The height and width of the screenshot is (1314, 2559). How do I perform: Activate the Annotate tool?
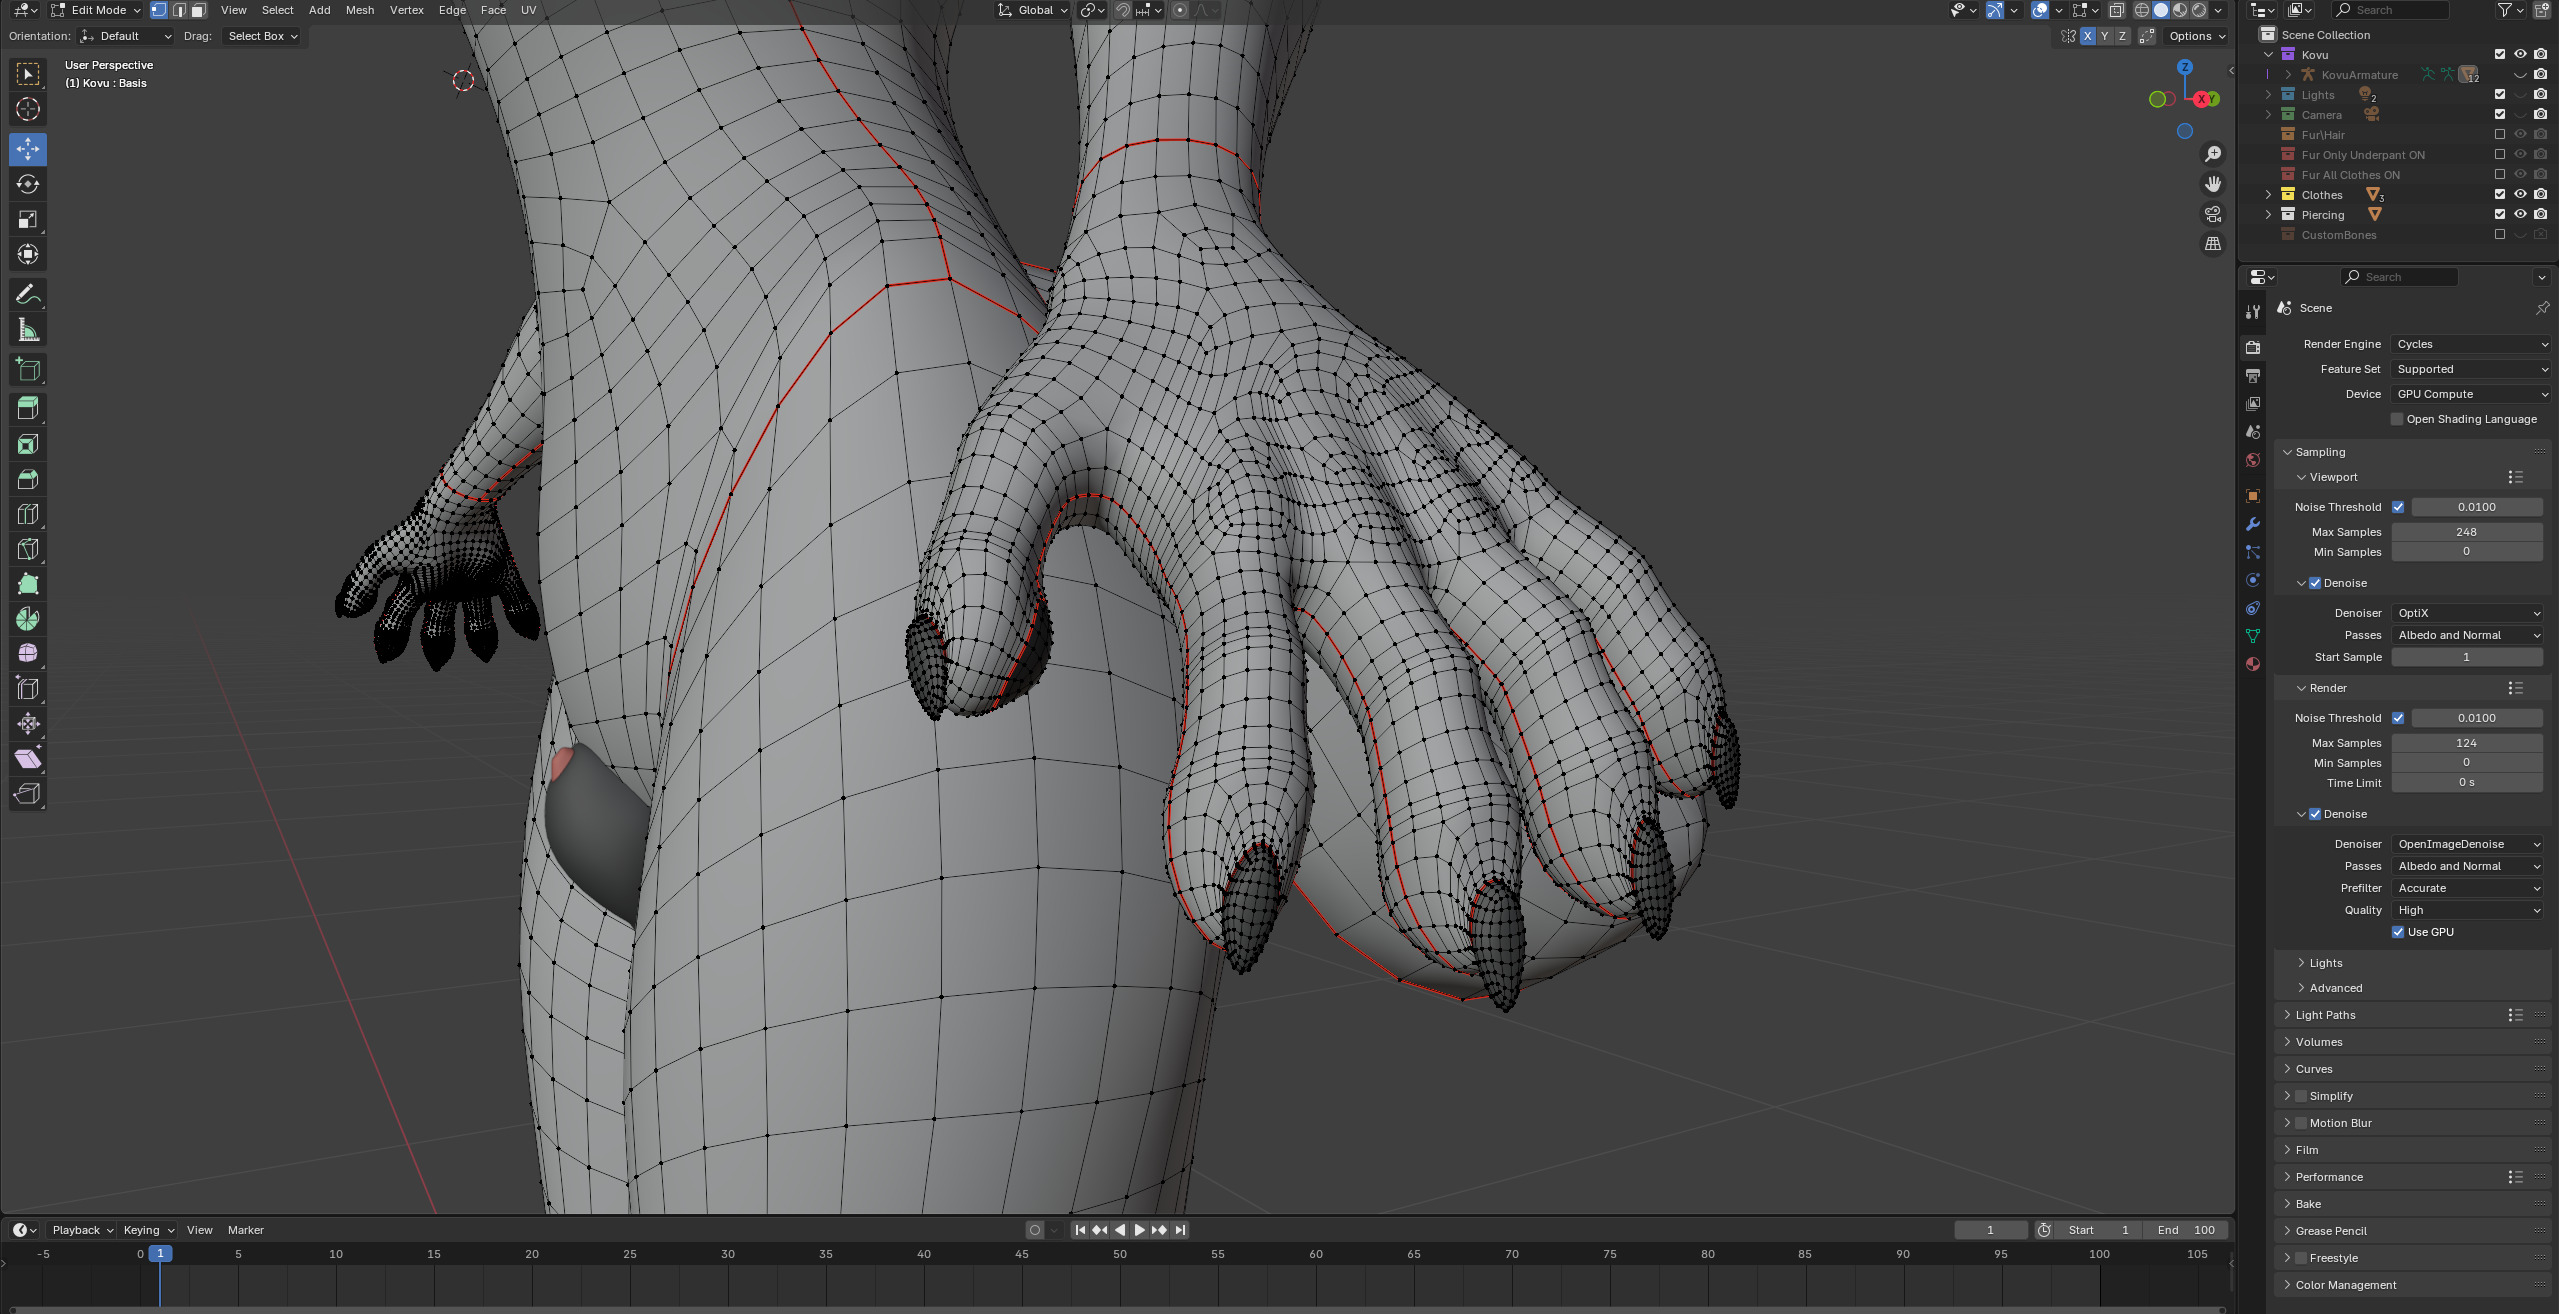coord(28,294)
